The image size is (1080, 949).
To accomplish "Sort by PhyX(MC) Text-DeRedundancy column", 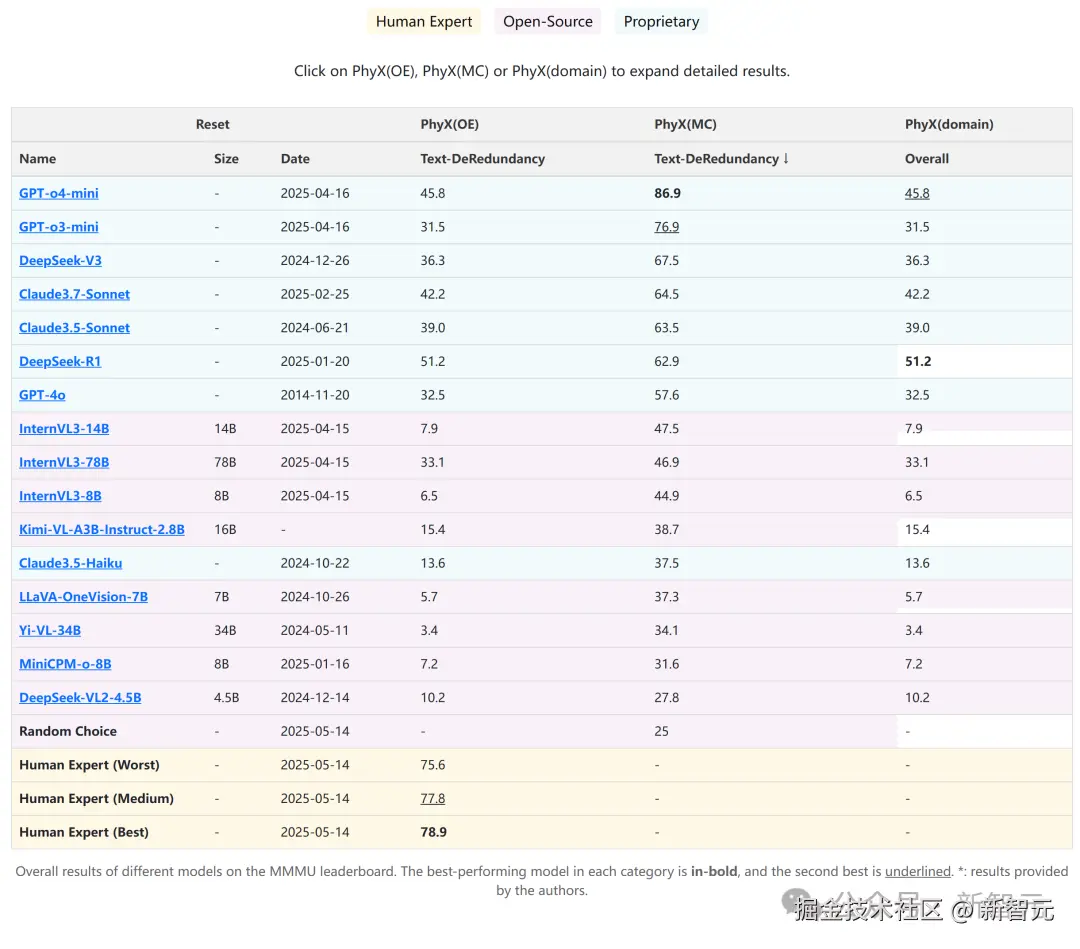I will [721, 159].
